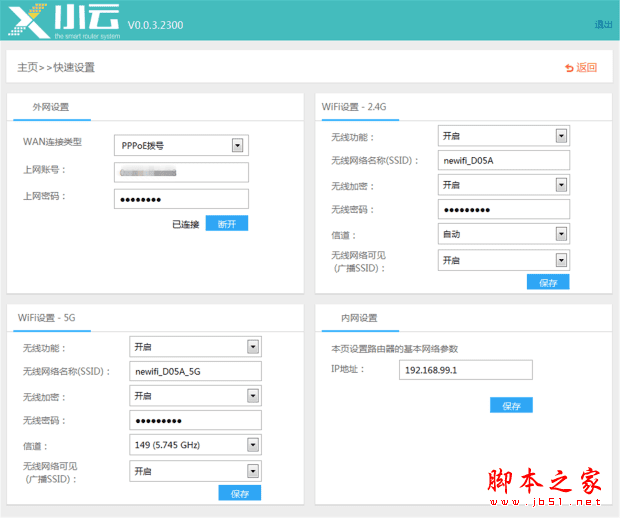620x518 pixels.
Task: Click the 本页设置路由器的基本网络参数 description text
Action: coord(395,349)
